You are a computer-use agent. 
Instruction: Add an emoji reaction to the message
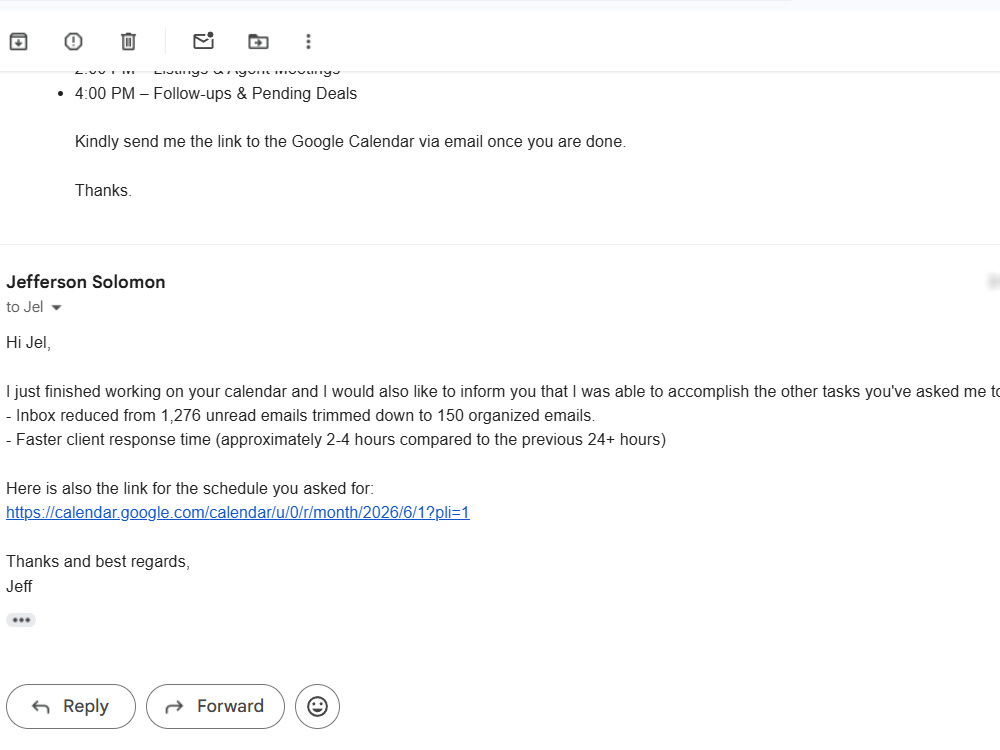click(x=318, y=706)
